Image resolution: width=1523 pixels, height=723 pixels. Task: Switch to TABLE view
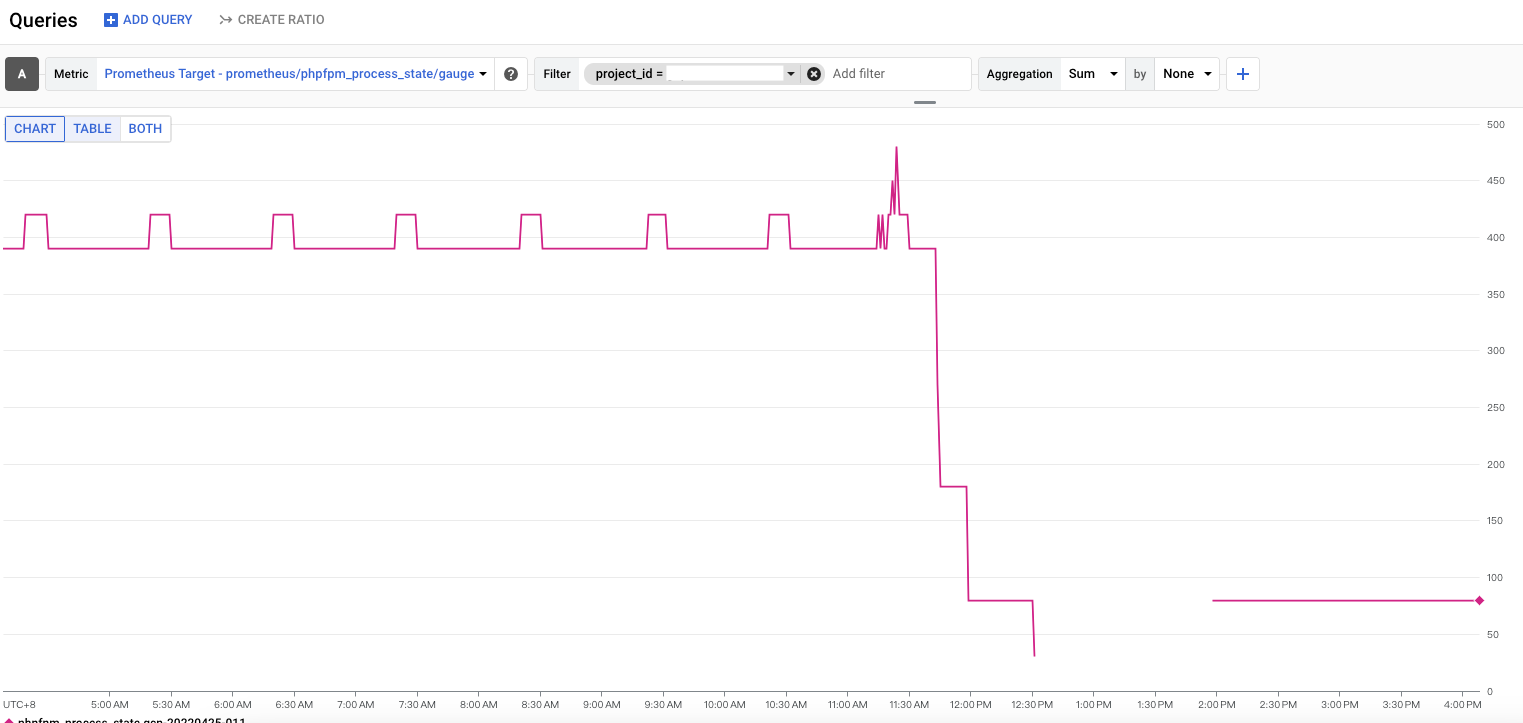coord(93,129)
